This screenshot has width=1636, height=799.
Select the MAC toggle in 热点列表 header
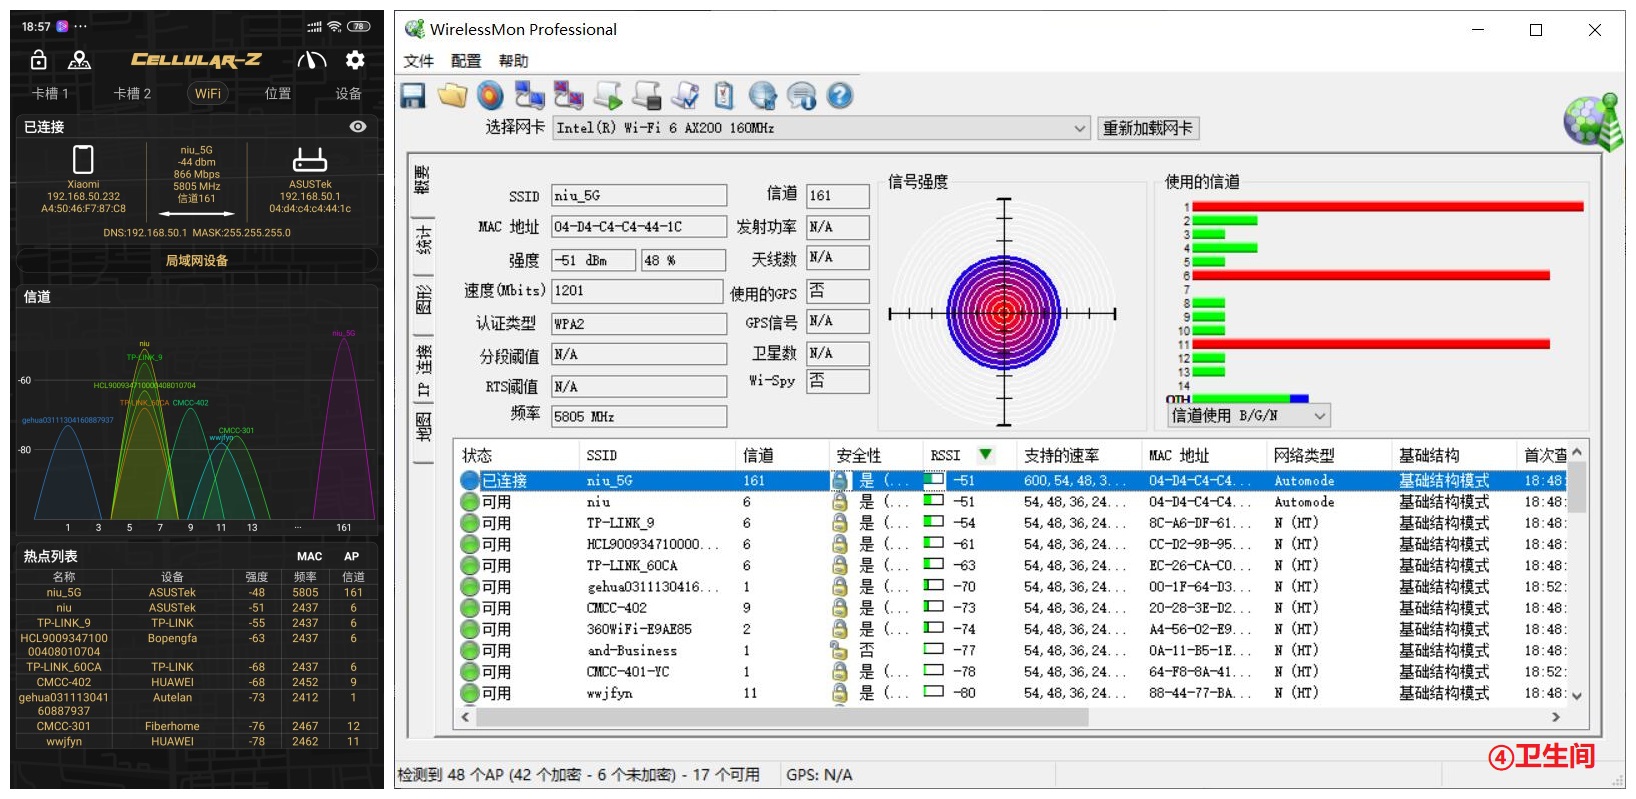coord(310,556)
